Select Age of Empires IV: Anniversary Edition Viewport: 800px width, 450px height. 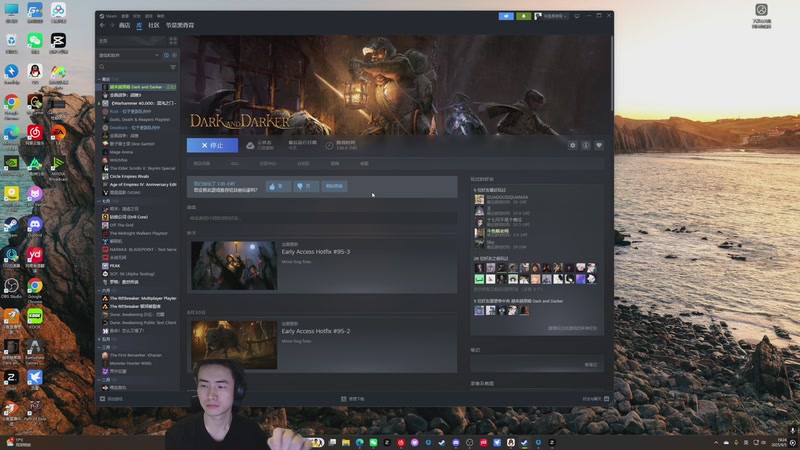coord(138,185)
